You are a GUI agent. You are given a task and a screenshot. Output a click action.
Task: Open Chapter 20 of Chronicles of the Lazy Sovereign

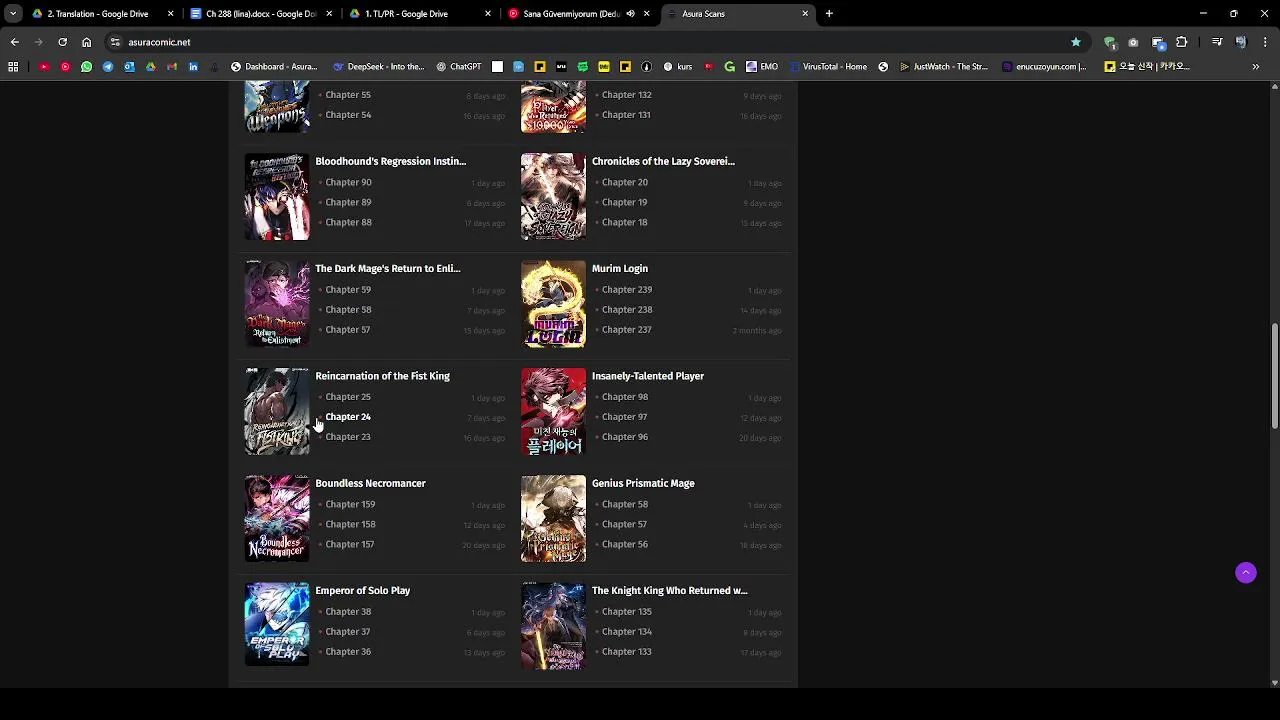click(625, 183)
